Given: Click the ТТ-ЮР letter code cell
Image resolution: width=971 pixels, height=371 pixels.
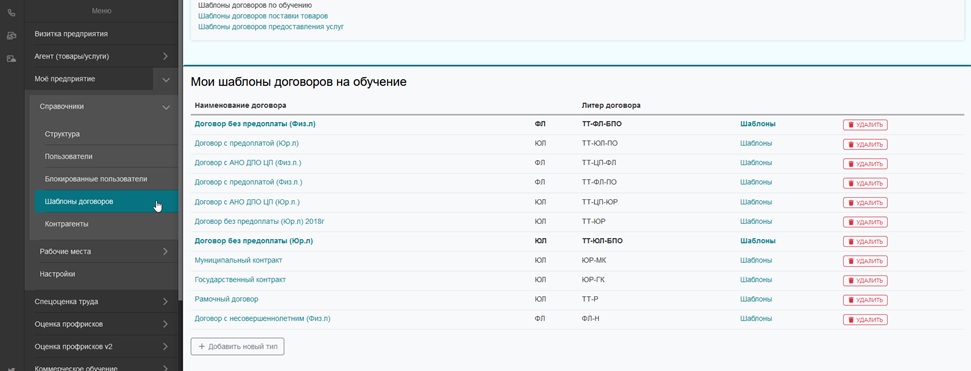Looking at the screenshot, I should [x=593, y=221].
